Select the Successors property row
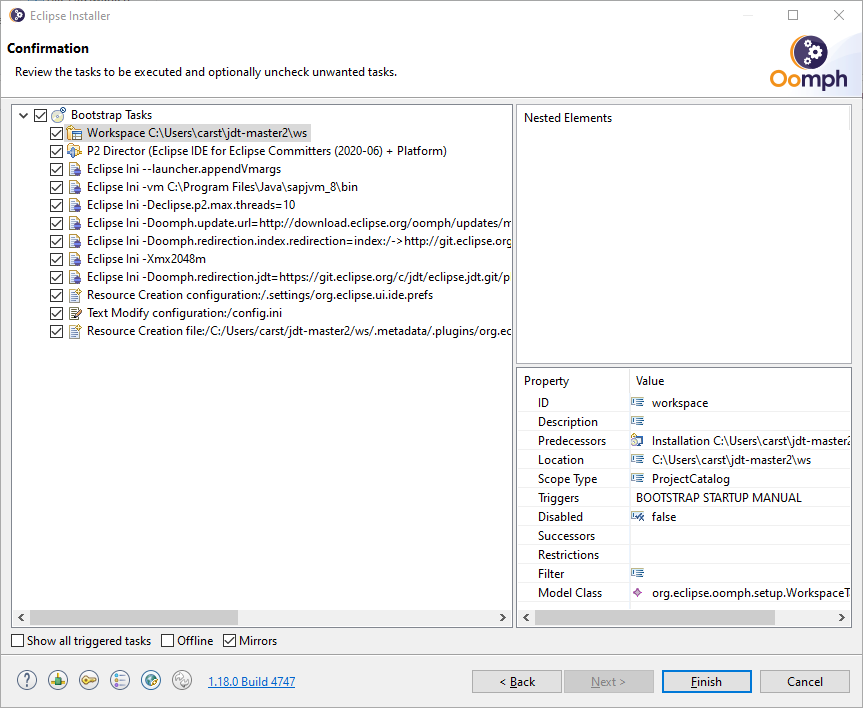863x708 pixels. click(x=684, y=536)
